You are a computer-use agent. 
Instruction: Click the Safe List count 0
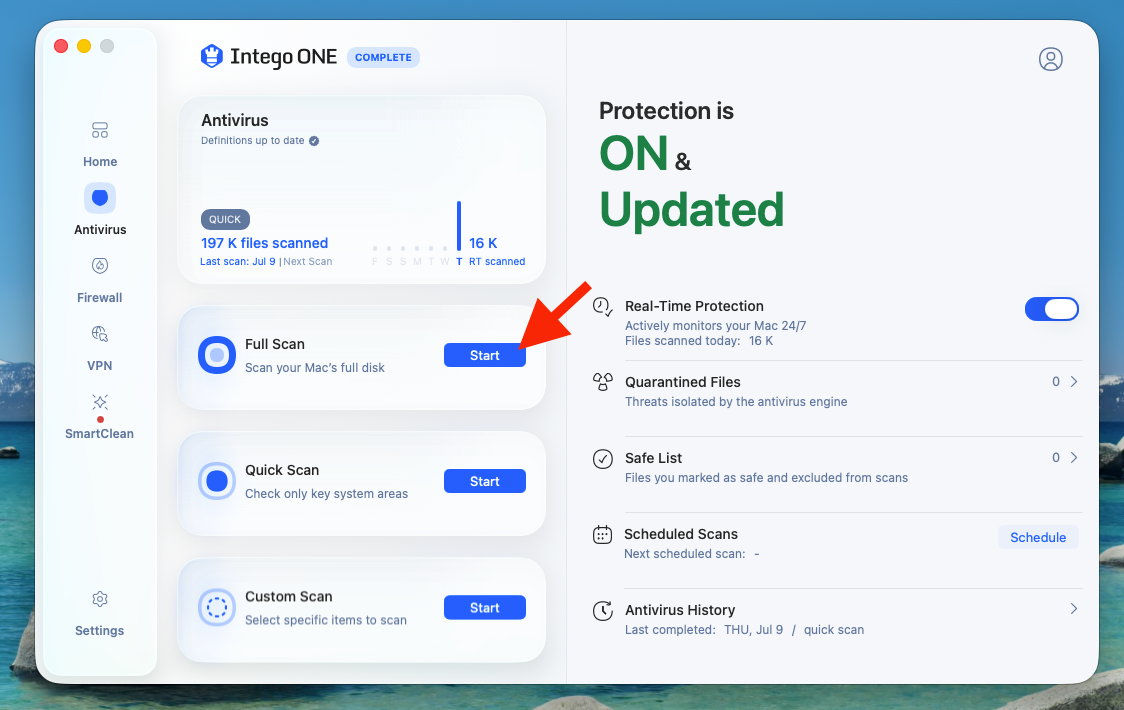pos(1056,458)
